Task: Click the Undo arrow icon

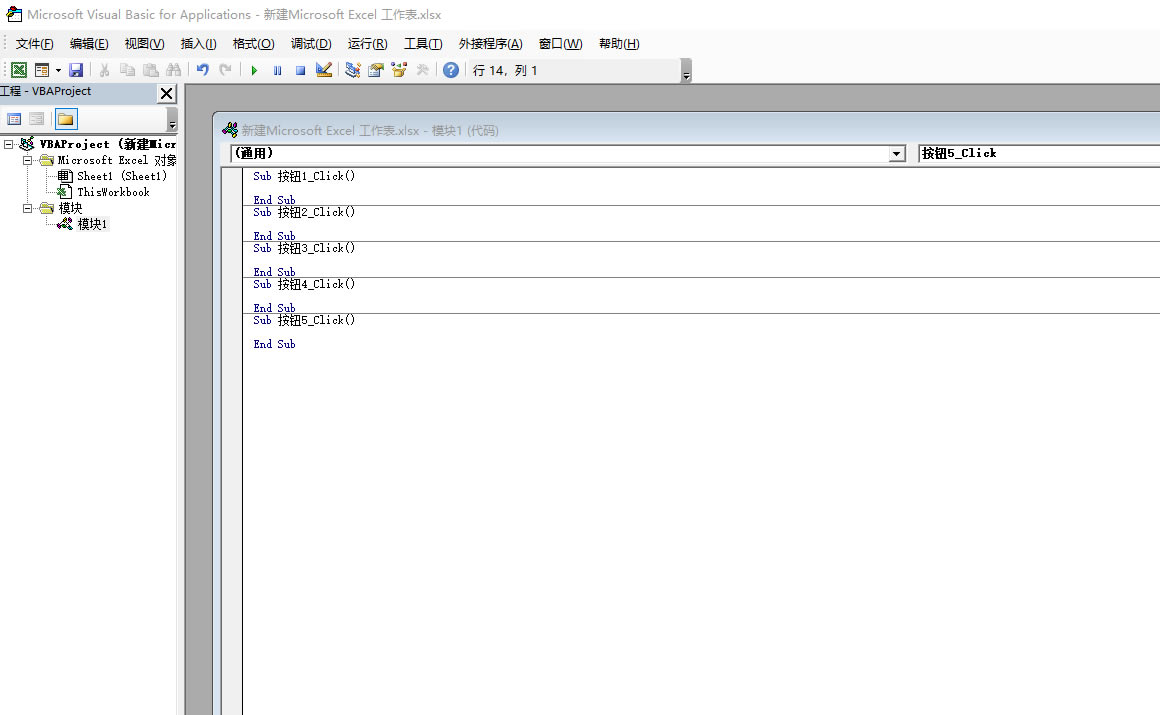Action: (203, 70)
